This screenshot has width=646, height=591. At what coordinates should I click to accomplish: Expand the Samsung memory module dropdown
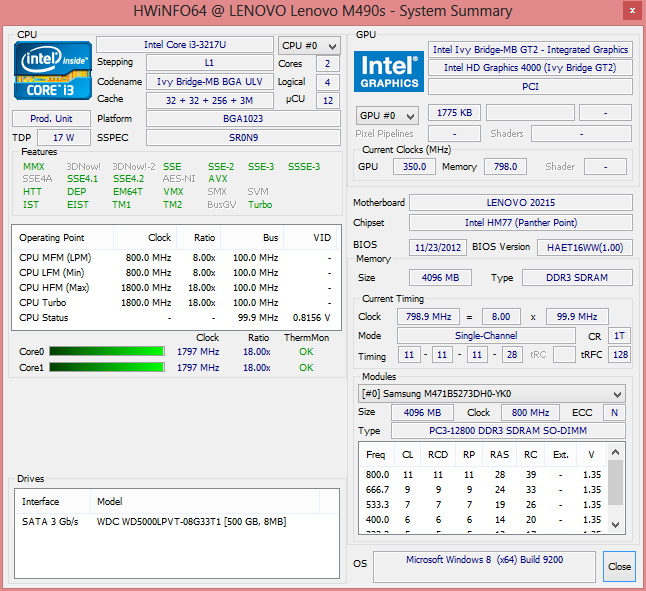tap(493, 394)
